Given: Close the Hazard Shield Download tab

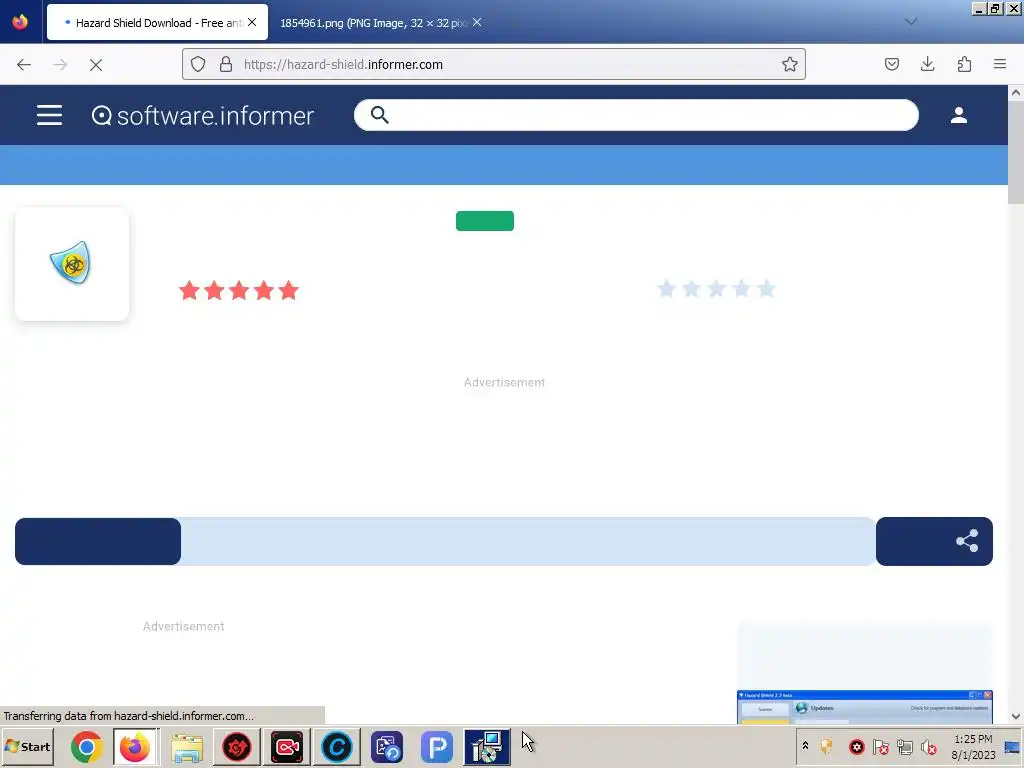Looking at the screenshot, I should tap(252, 22).
